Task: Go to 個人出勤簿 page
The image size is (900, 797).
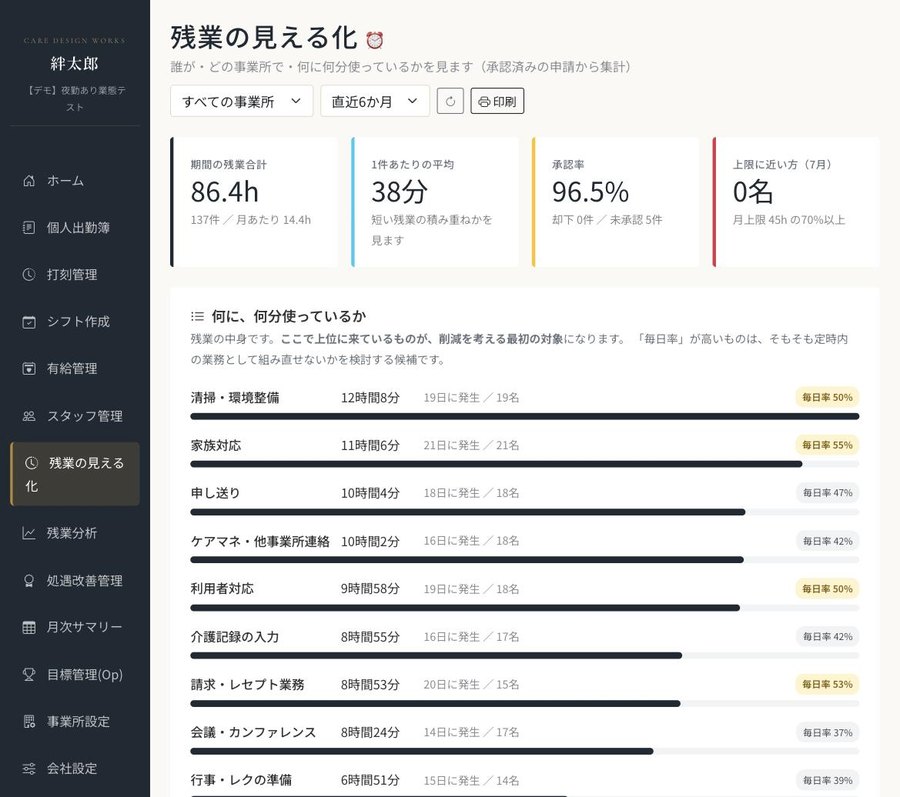Action: coord(78,228)
